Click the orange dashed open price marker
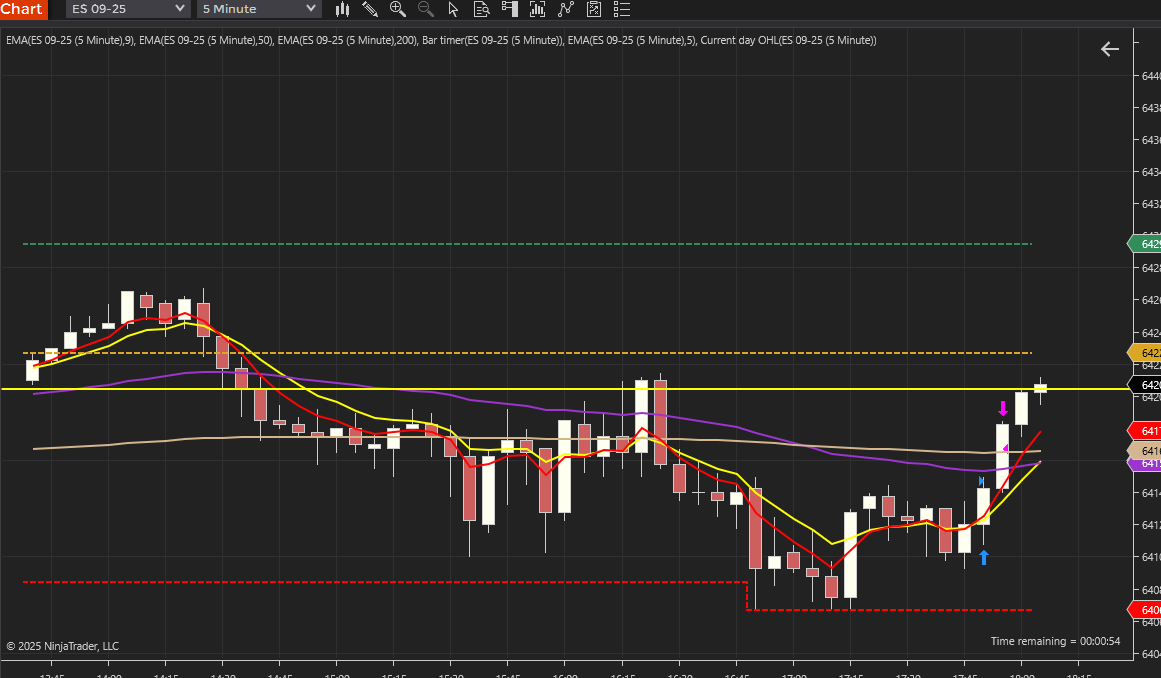The height and width of the screenshot is (678, 1161). tap(1145, 353)
